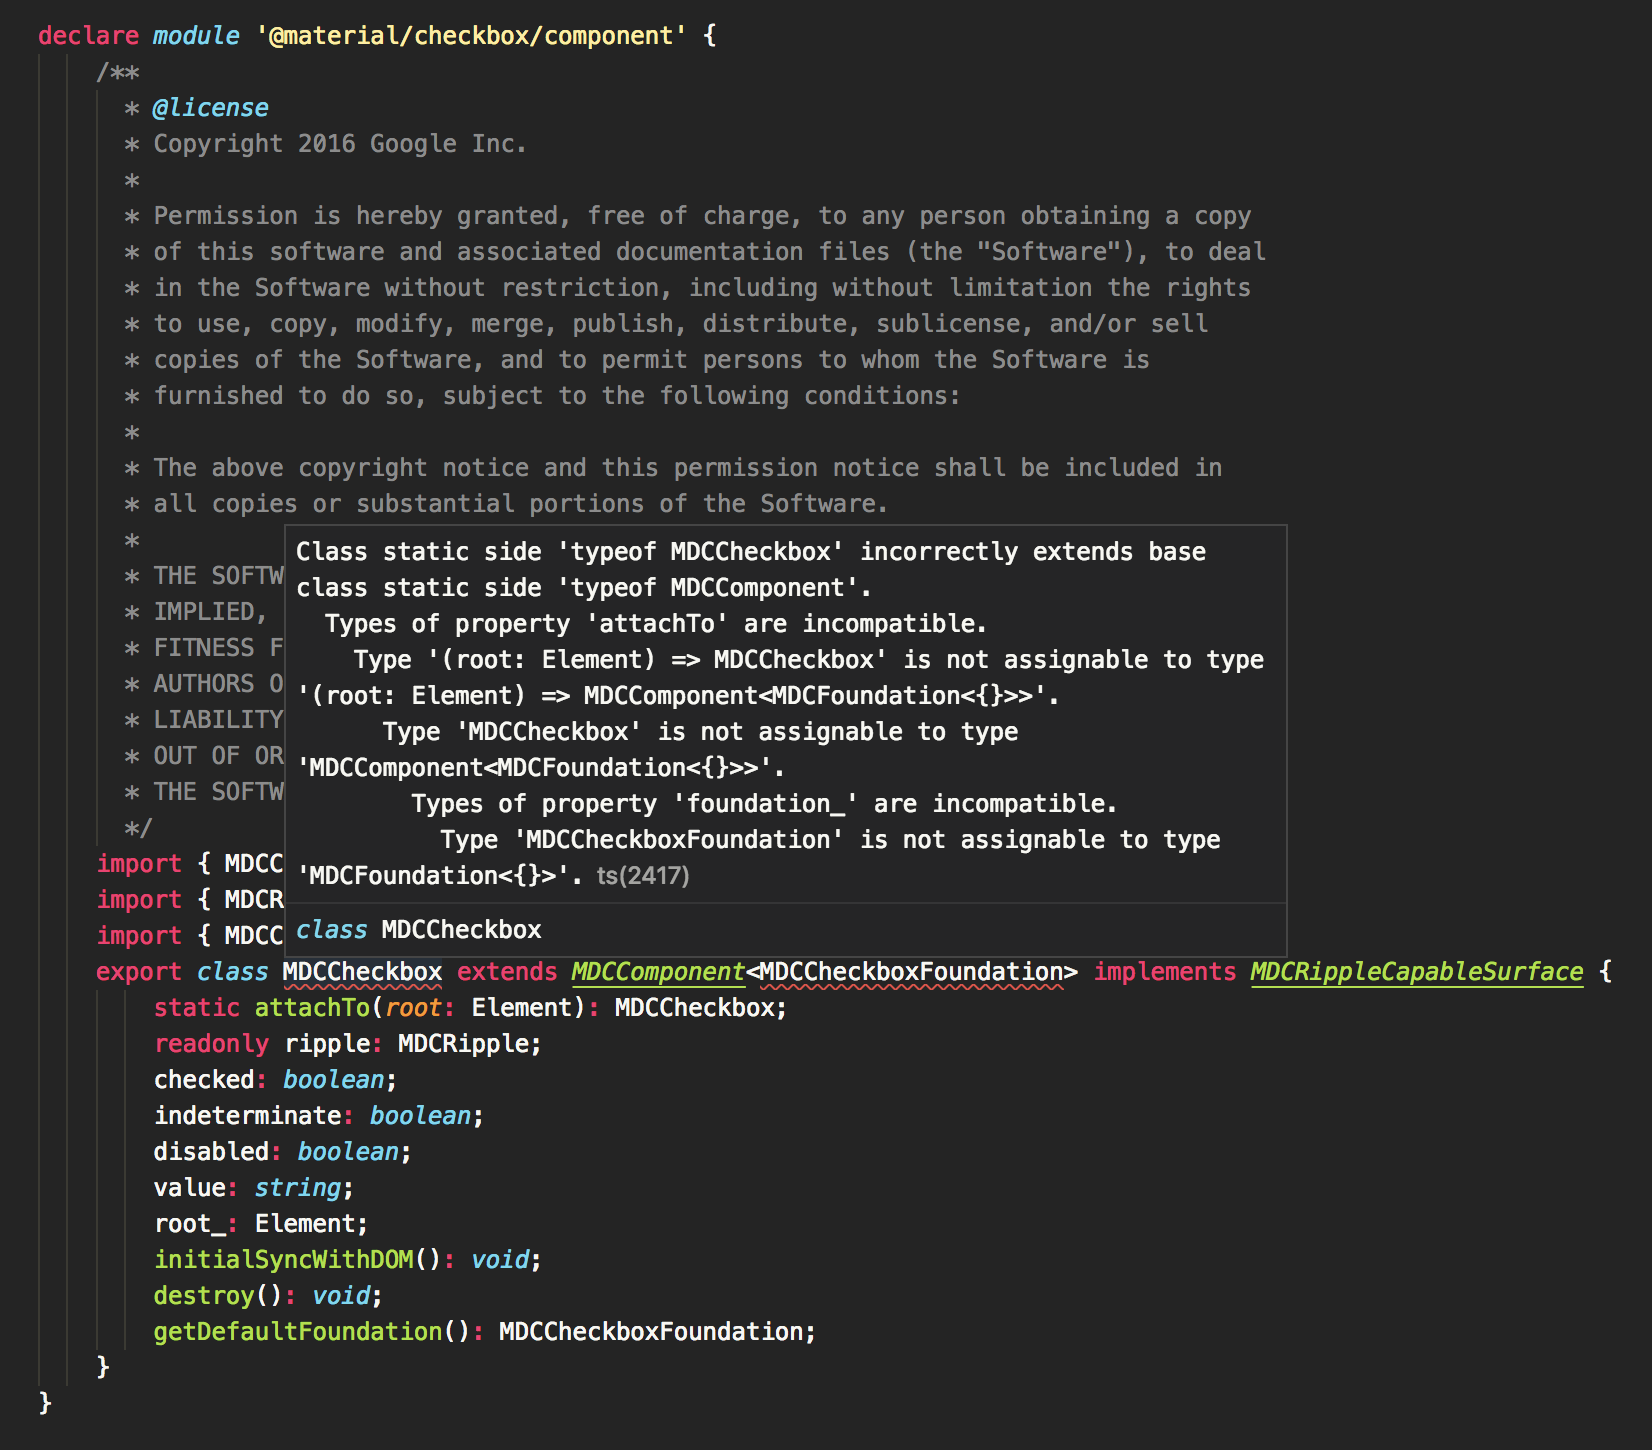Viewport: 1652px width, 1450px height.
Task: Click the root_ Element property
Action: 192,1223
